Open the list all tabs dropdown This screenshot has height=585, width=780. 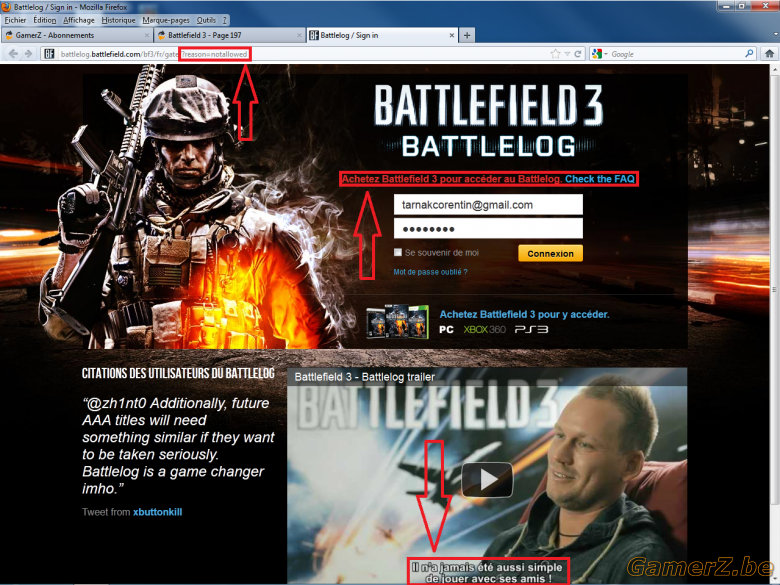pos(776,35)
